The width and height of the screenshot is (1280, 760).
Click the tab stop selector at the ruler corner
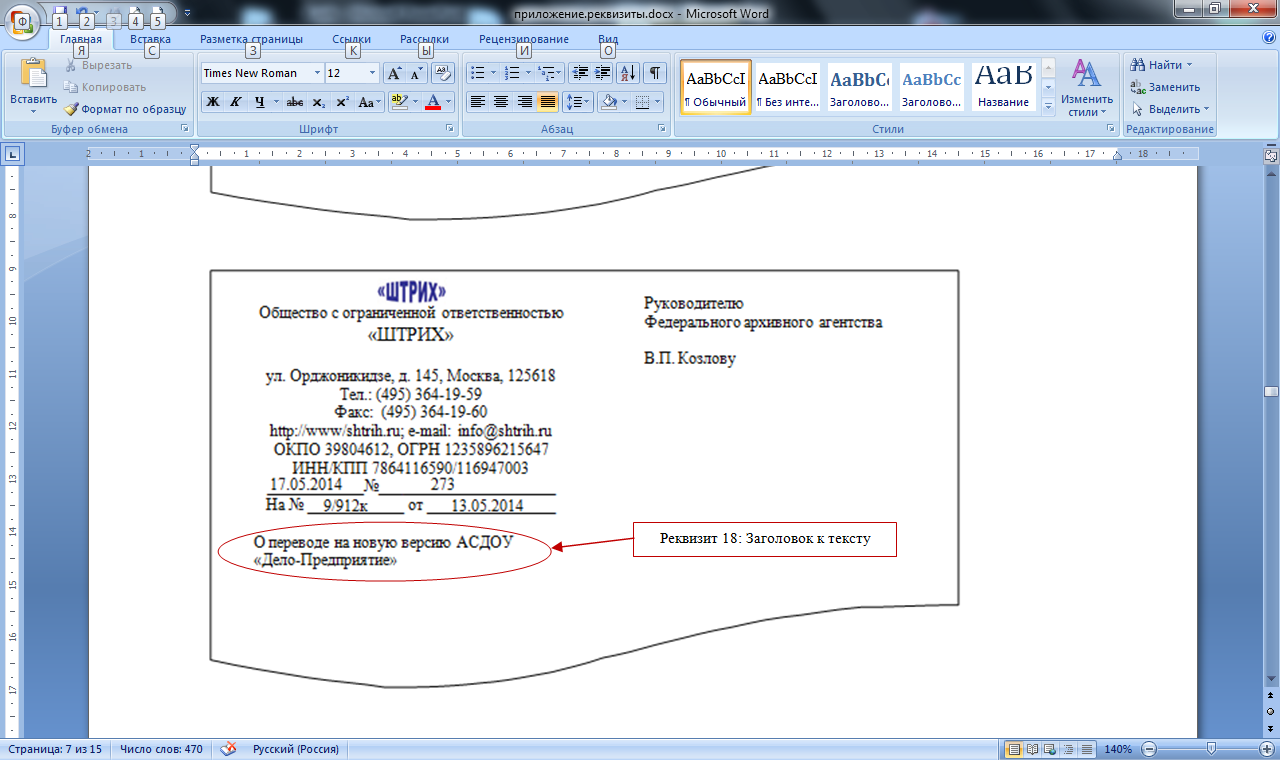(12, 154)
